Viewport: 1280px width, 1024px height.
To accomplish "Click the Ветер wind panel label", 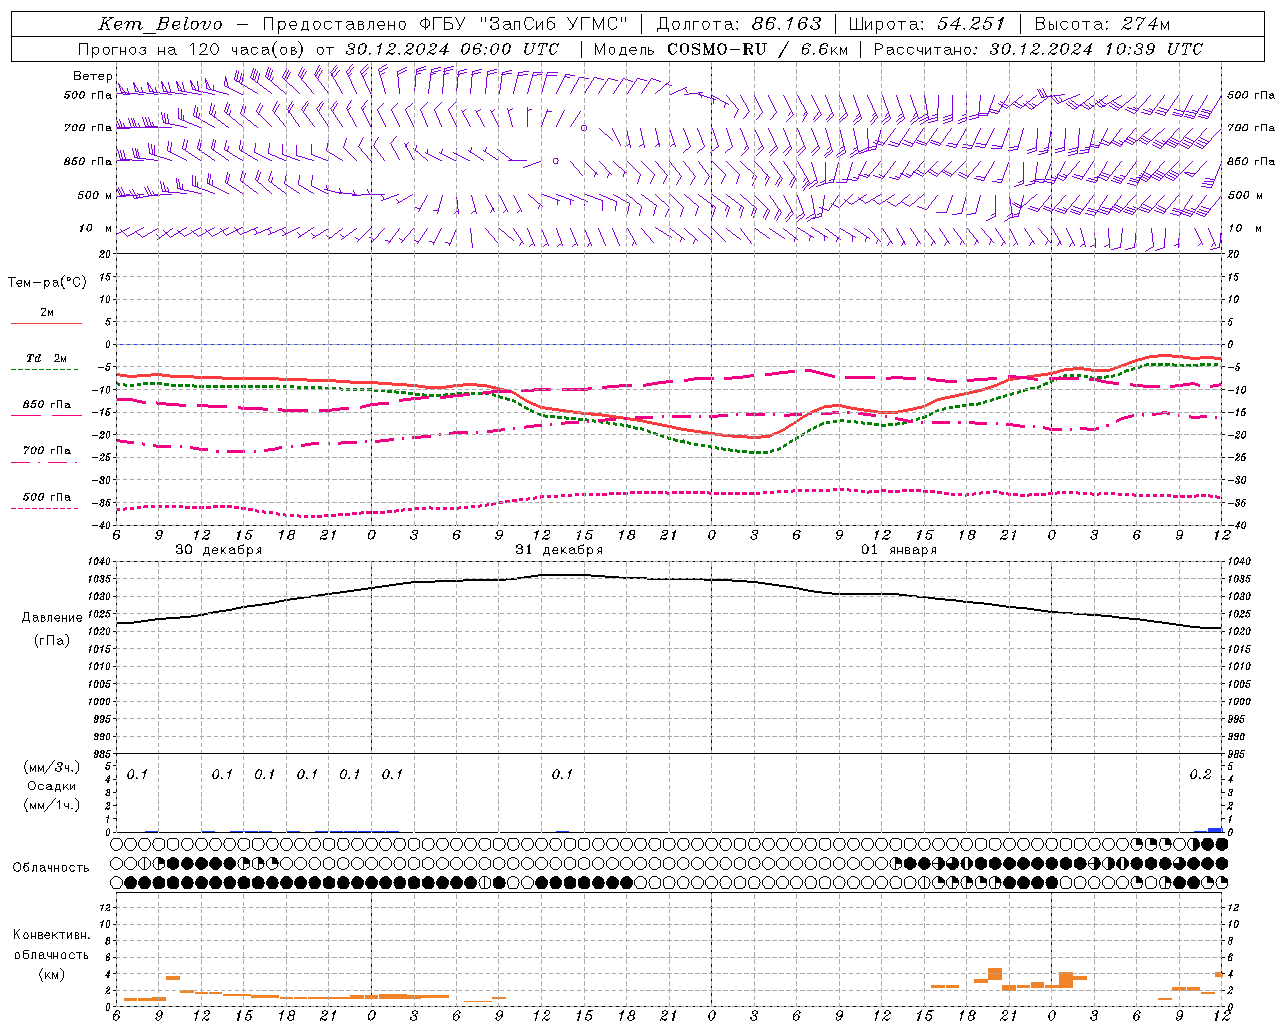I will pyautogui.click(x=92, y=76).
